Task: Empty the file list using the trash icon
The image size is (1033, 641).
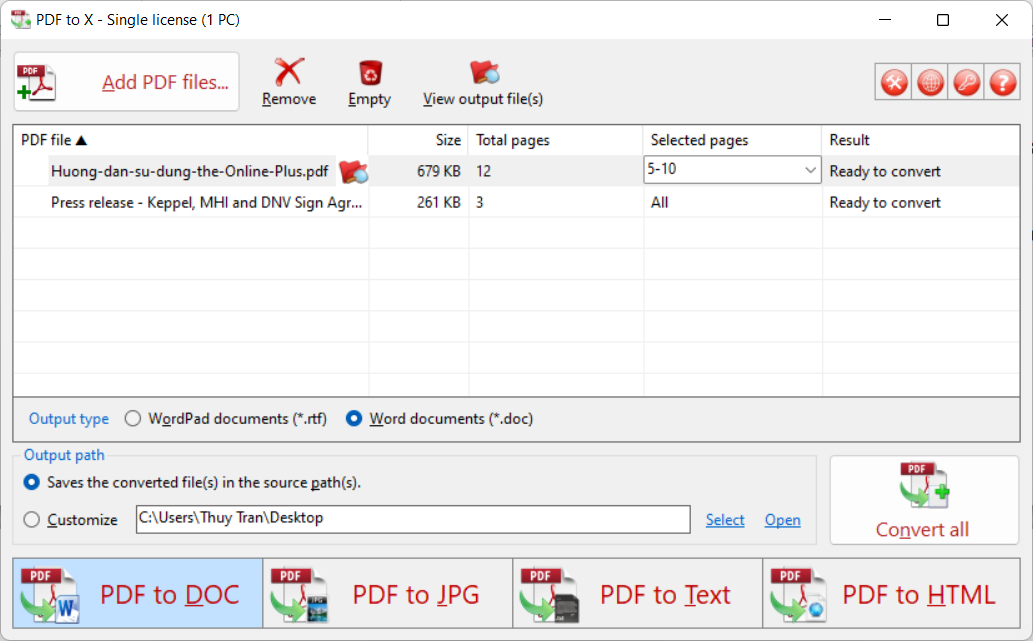Action: 369,70
